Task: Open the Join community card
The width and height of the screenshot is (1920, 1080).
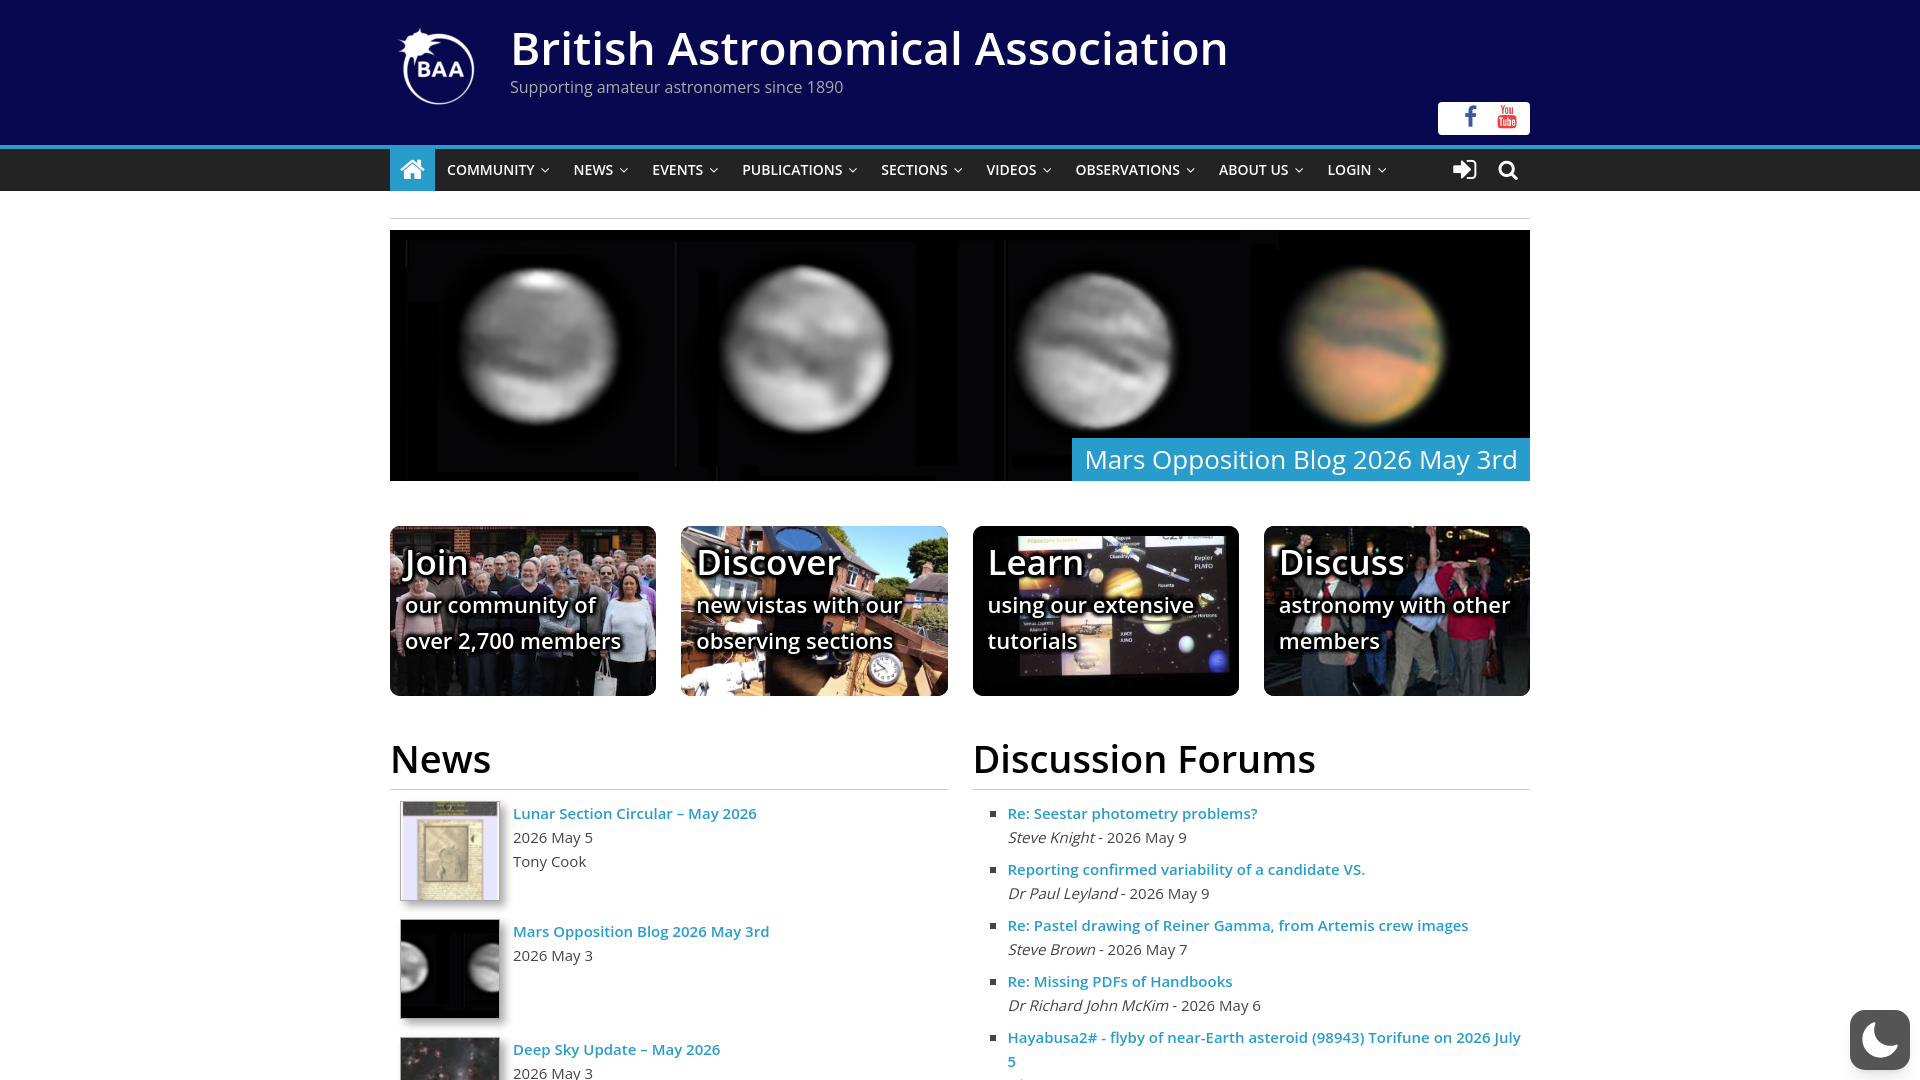Action: coord(523,611)
